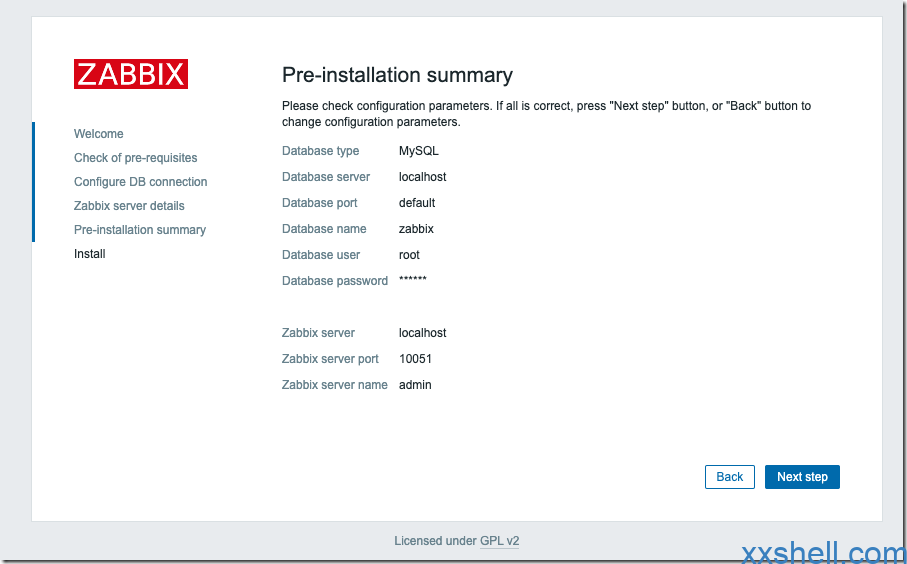Click the masked database password value
The image size is (907, 564).
412,280
